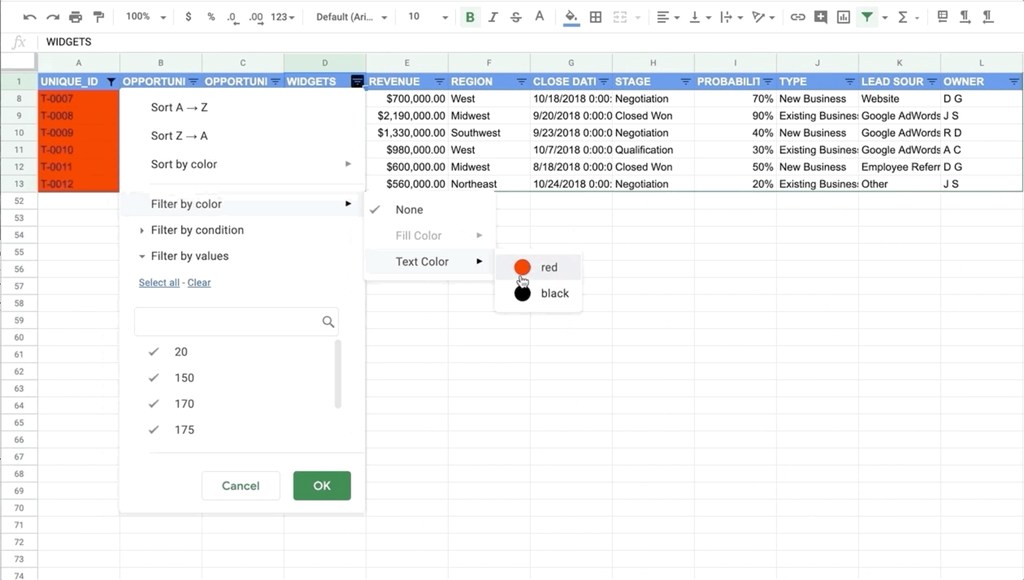Open the vertical align dropdown
The image size is (1024, 580).
coord(700,17)
